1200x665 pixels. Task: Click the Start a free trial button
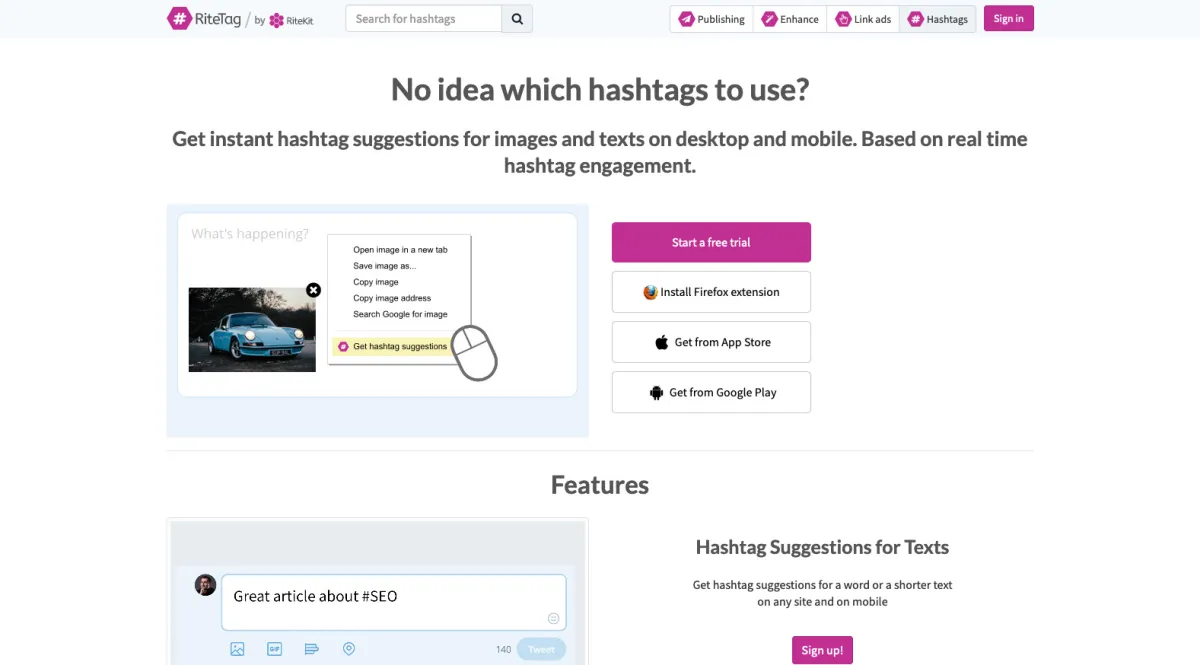pos(711,242)
